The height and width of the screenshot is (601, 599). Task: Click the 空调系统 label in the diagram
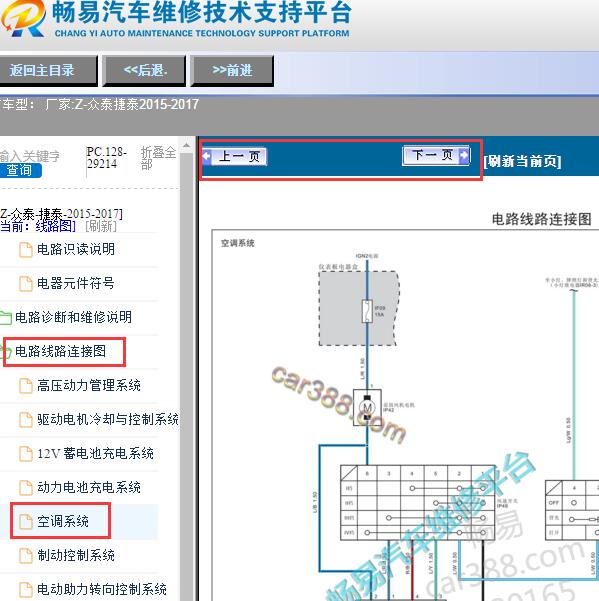238,243
